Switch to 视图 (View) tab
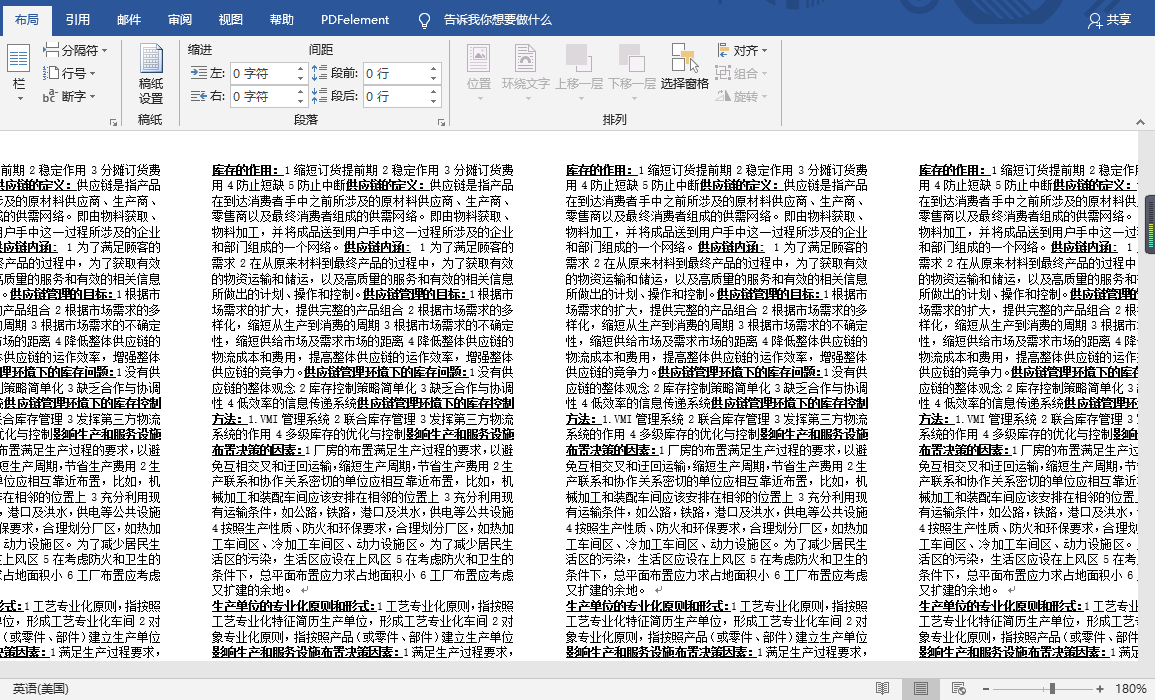Viewport: 1155px width, 700px height. tap(231, 19)
